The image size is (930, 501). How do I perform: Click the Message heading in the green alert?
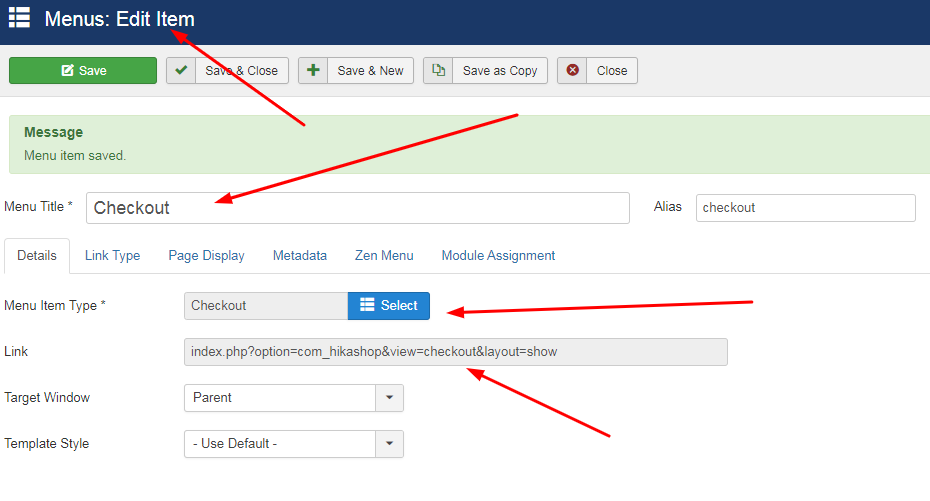pos(53,132)
